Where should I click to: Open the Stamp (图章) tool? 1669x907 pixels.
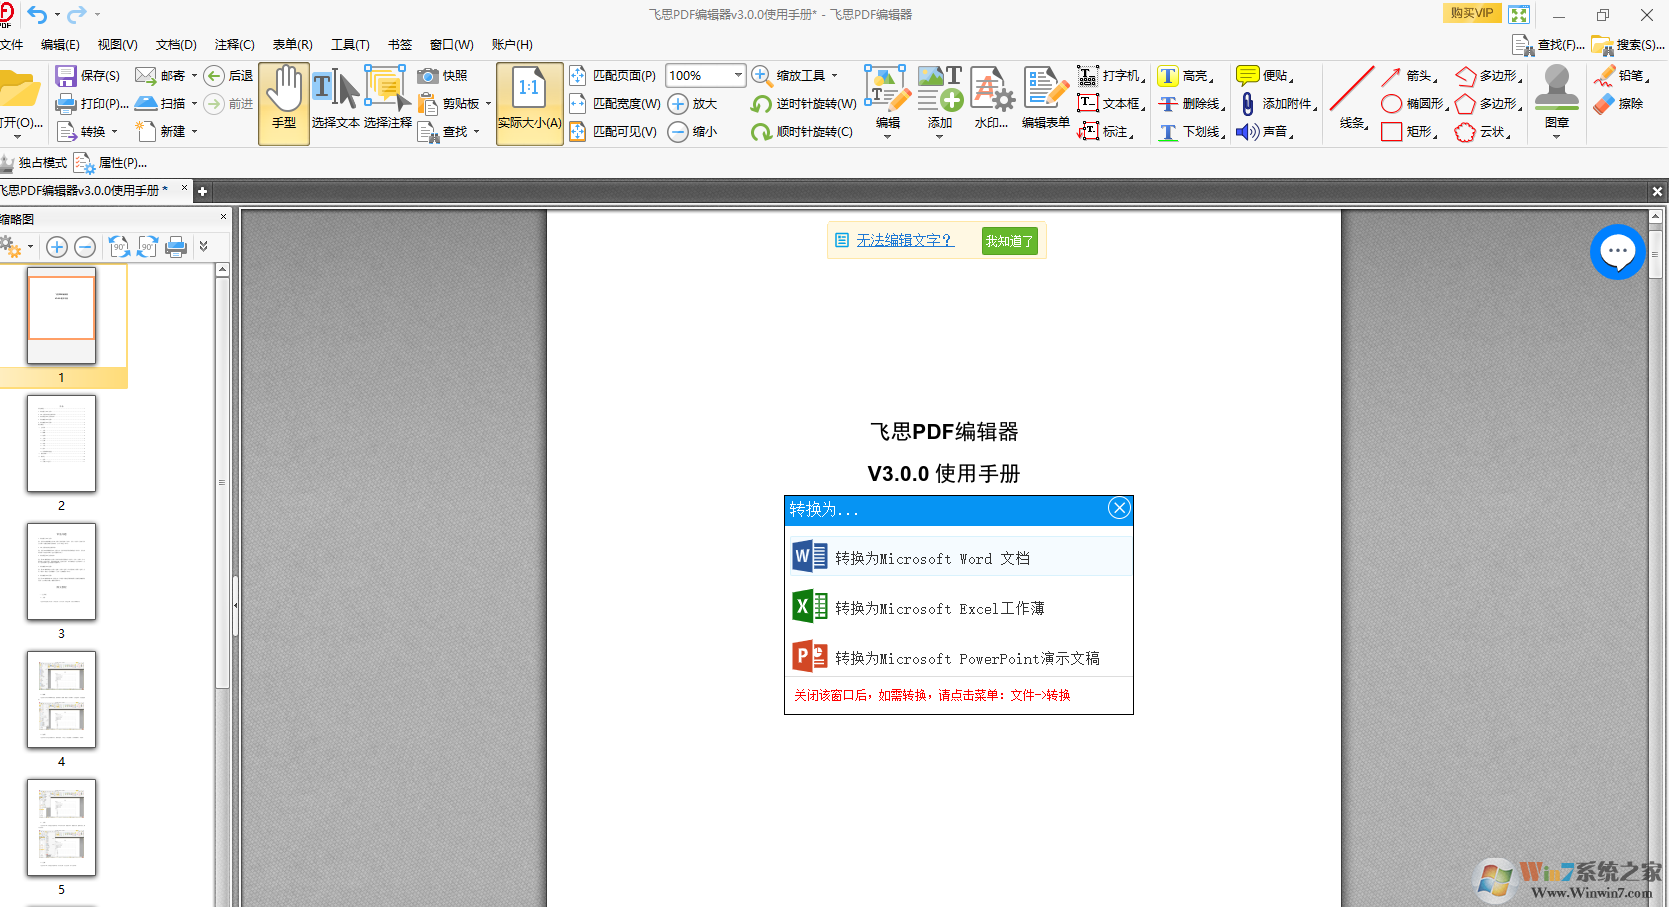point(1556,100)
